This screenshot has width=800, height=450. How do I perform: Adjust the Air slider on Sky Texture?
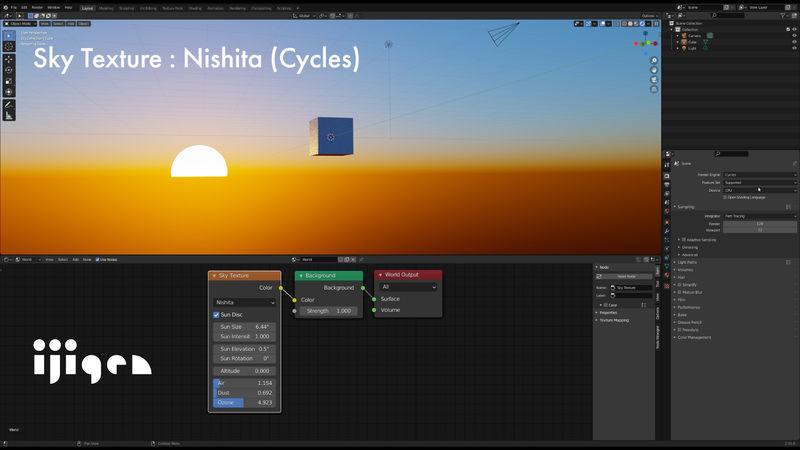point(244,383)
